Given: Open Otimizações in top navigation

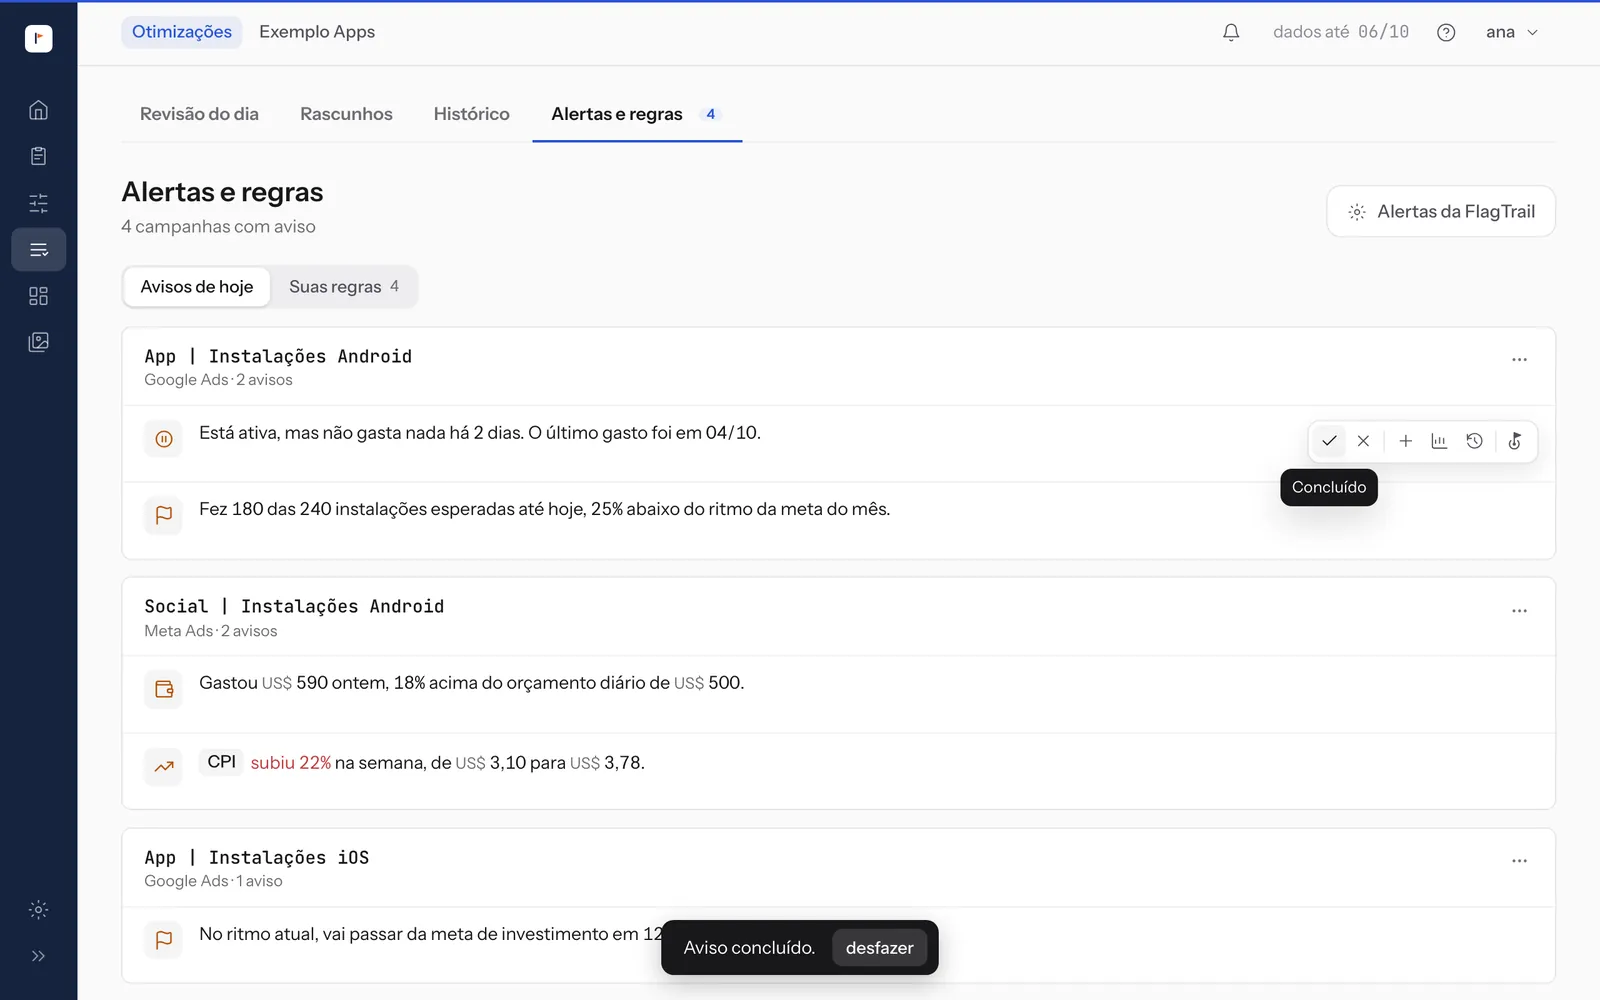Looking at the screenshot, I should [x=182, y=32].
